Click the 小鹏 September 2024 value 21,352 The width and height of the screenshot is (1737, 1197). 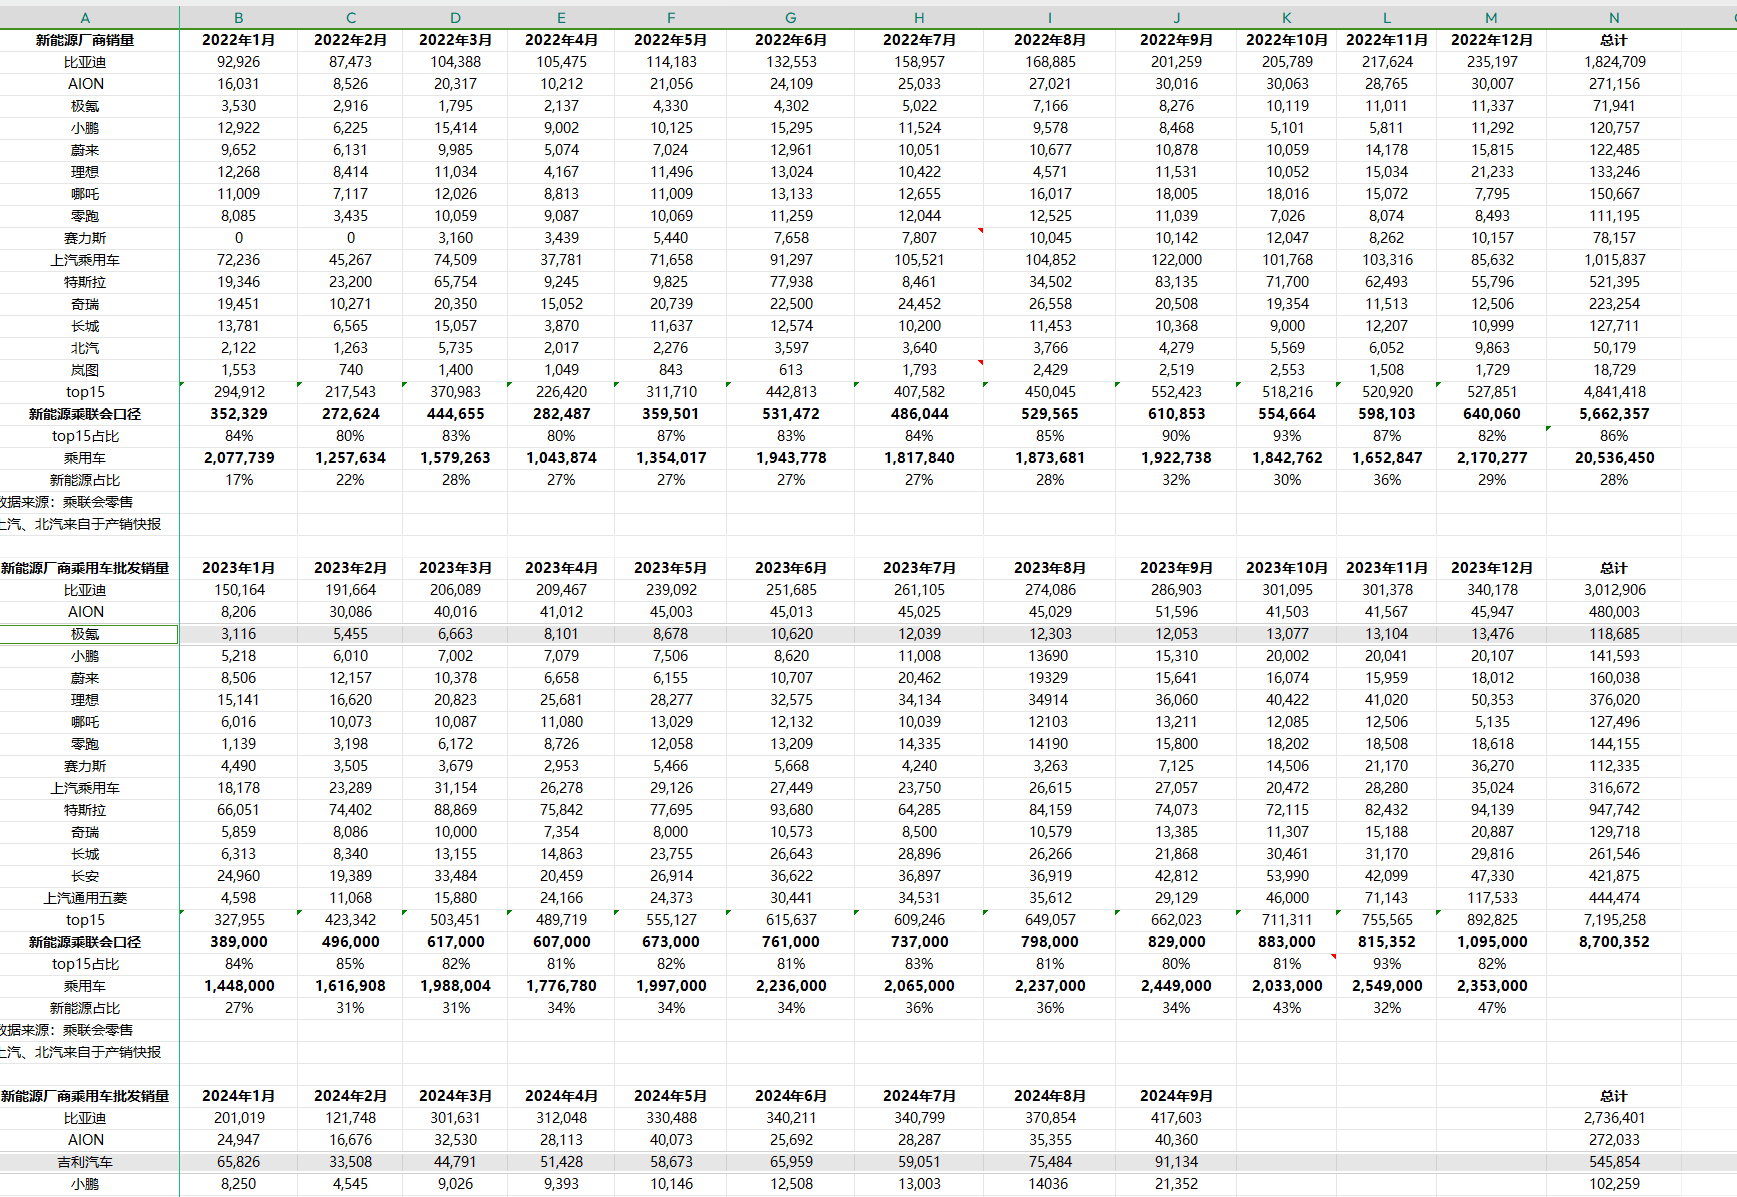point(1177,1184)
